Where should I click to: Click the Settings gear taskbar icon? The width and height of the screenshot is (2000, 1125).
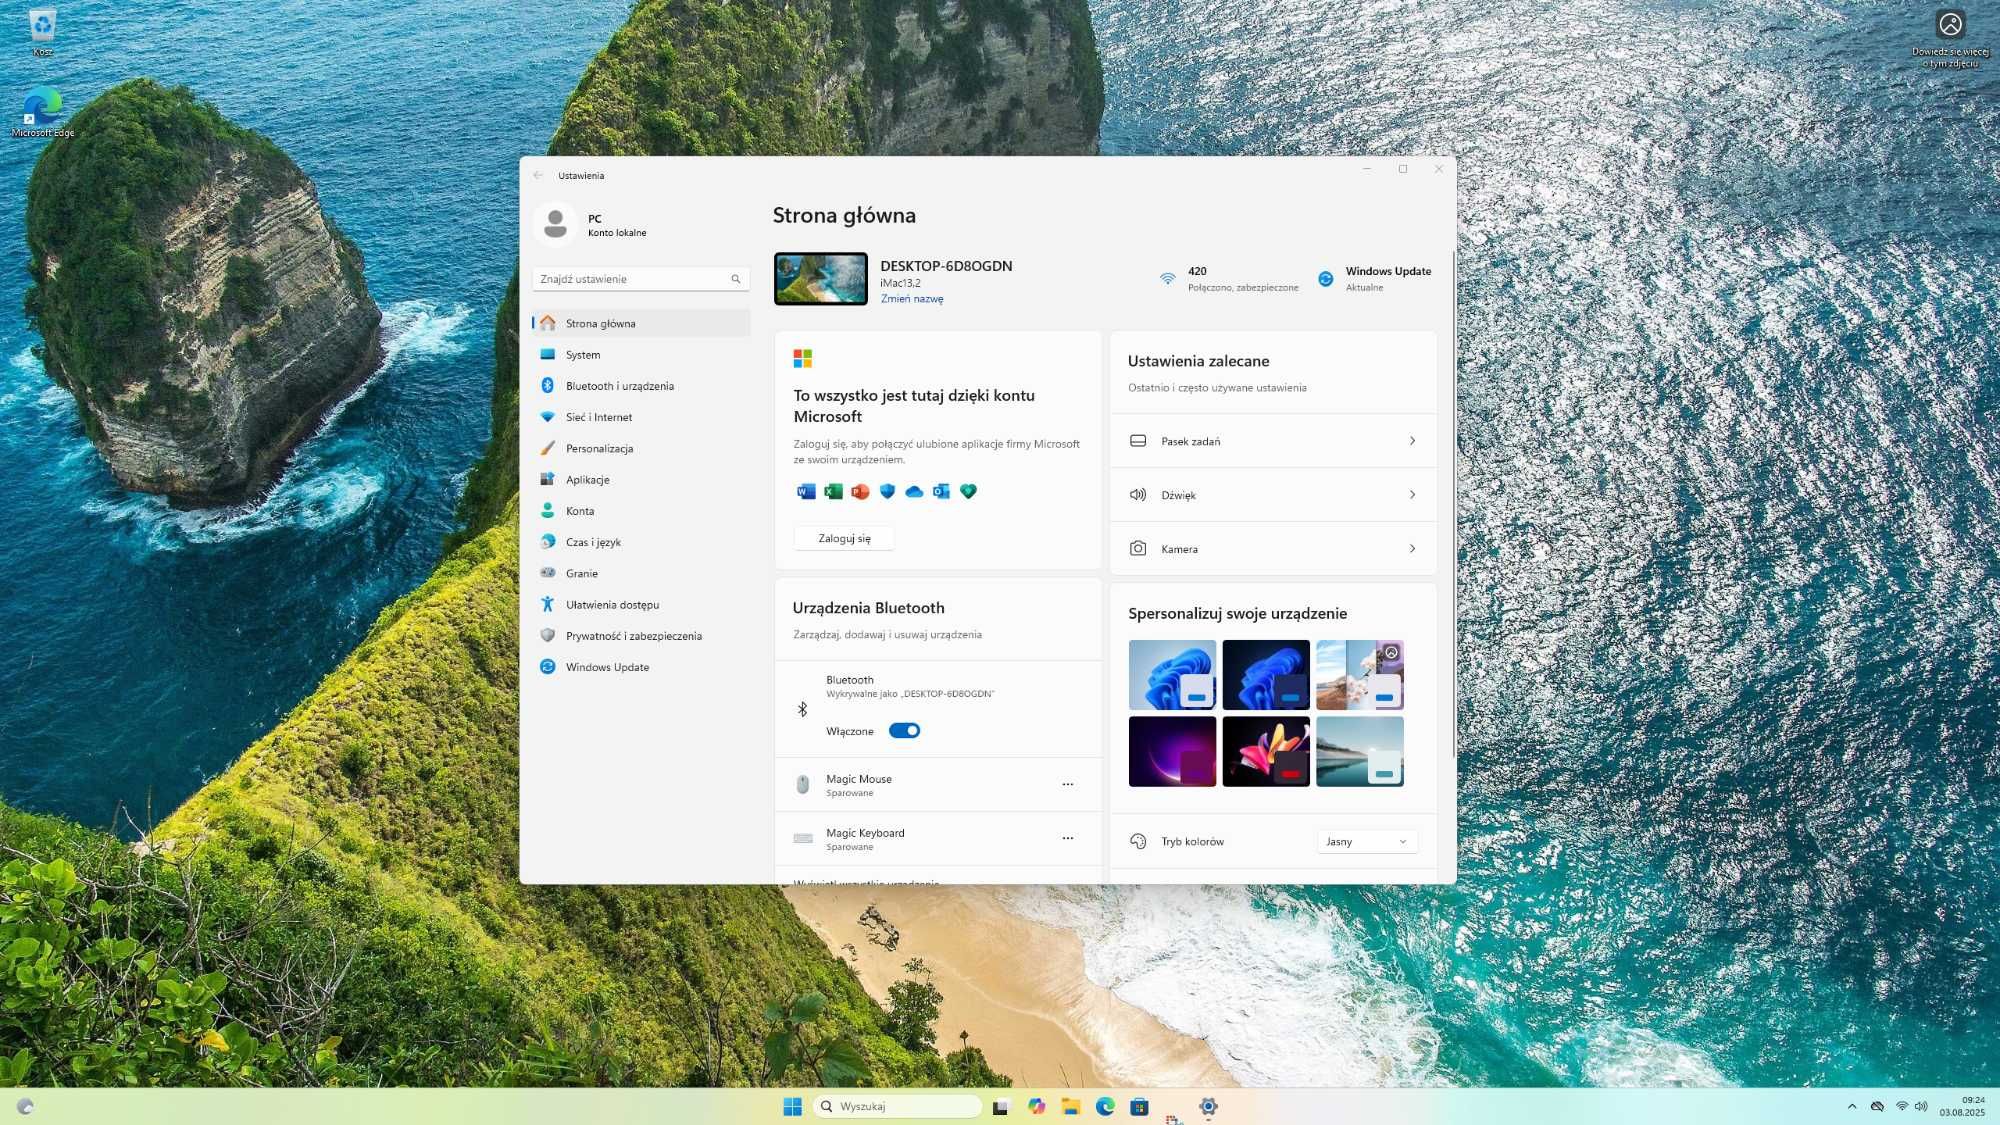(1208, 1106)
